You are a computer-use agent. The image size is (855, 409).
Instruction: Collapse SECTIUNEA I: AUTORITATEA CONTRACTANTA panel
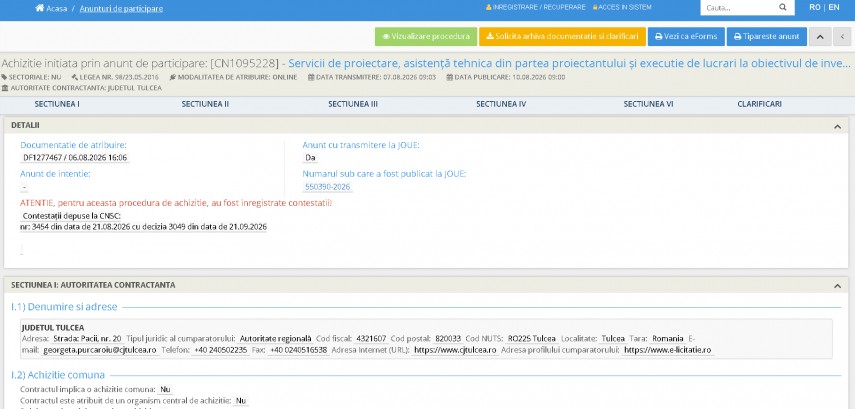point(837,286)
